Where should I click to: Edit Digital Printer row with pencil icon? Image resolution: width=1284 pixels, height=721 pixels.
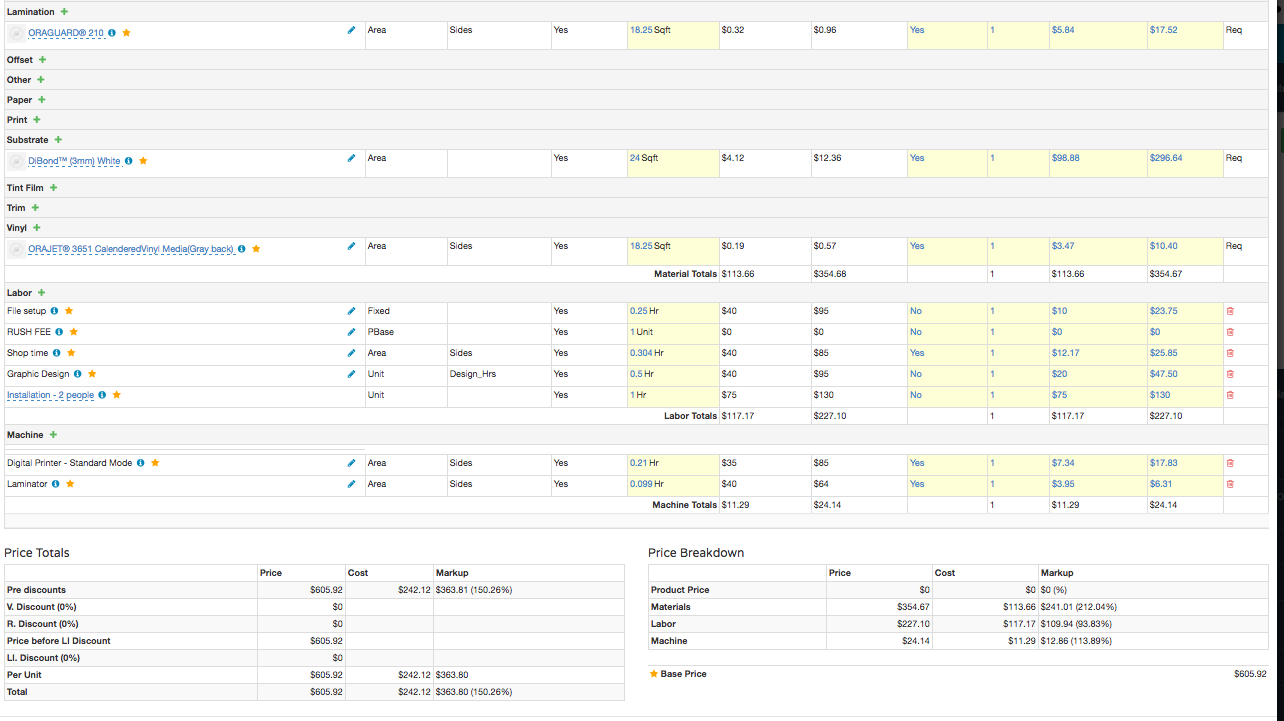click(351, 464)
